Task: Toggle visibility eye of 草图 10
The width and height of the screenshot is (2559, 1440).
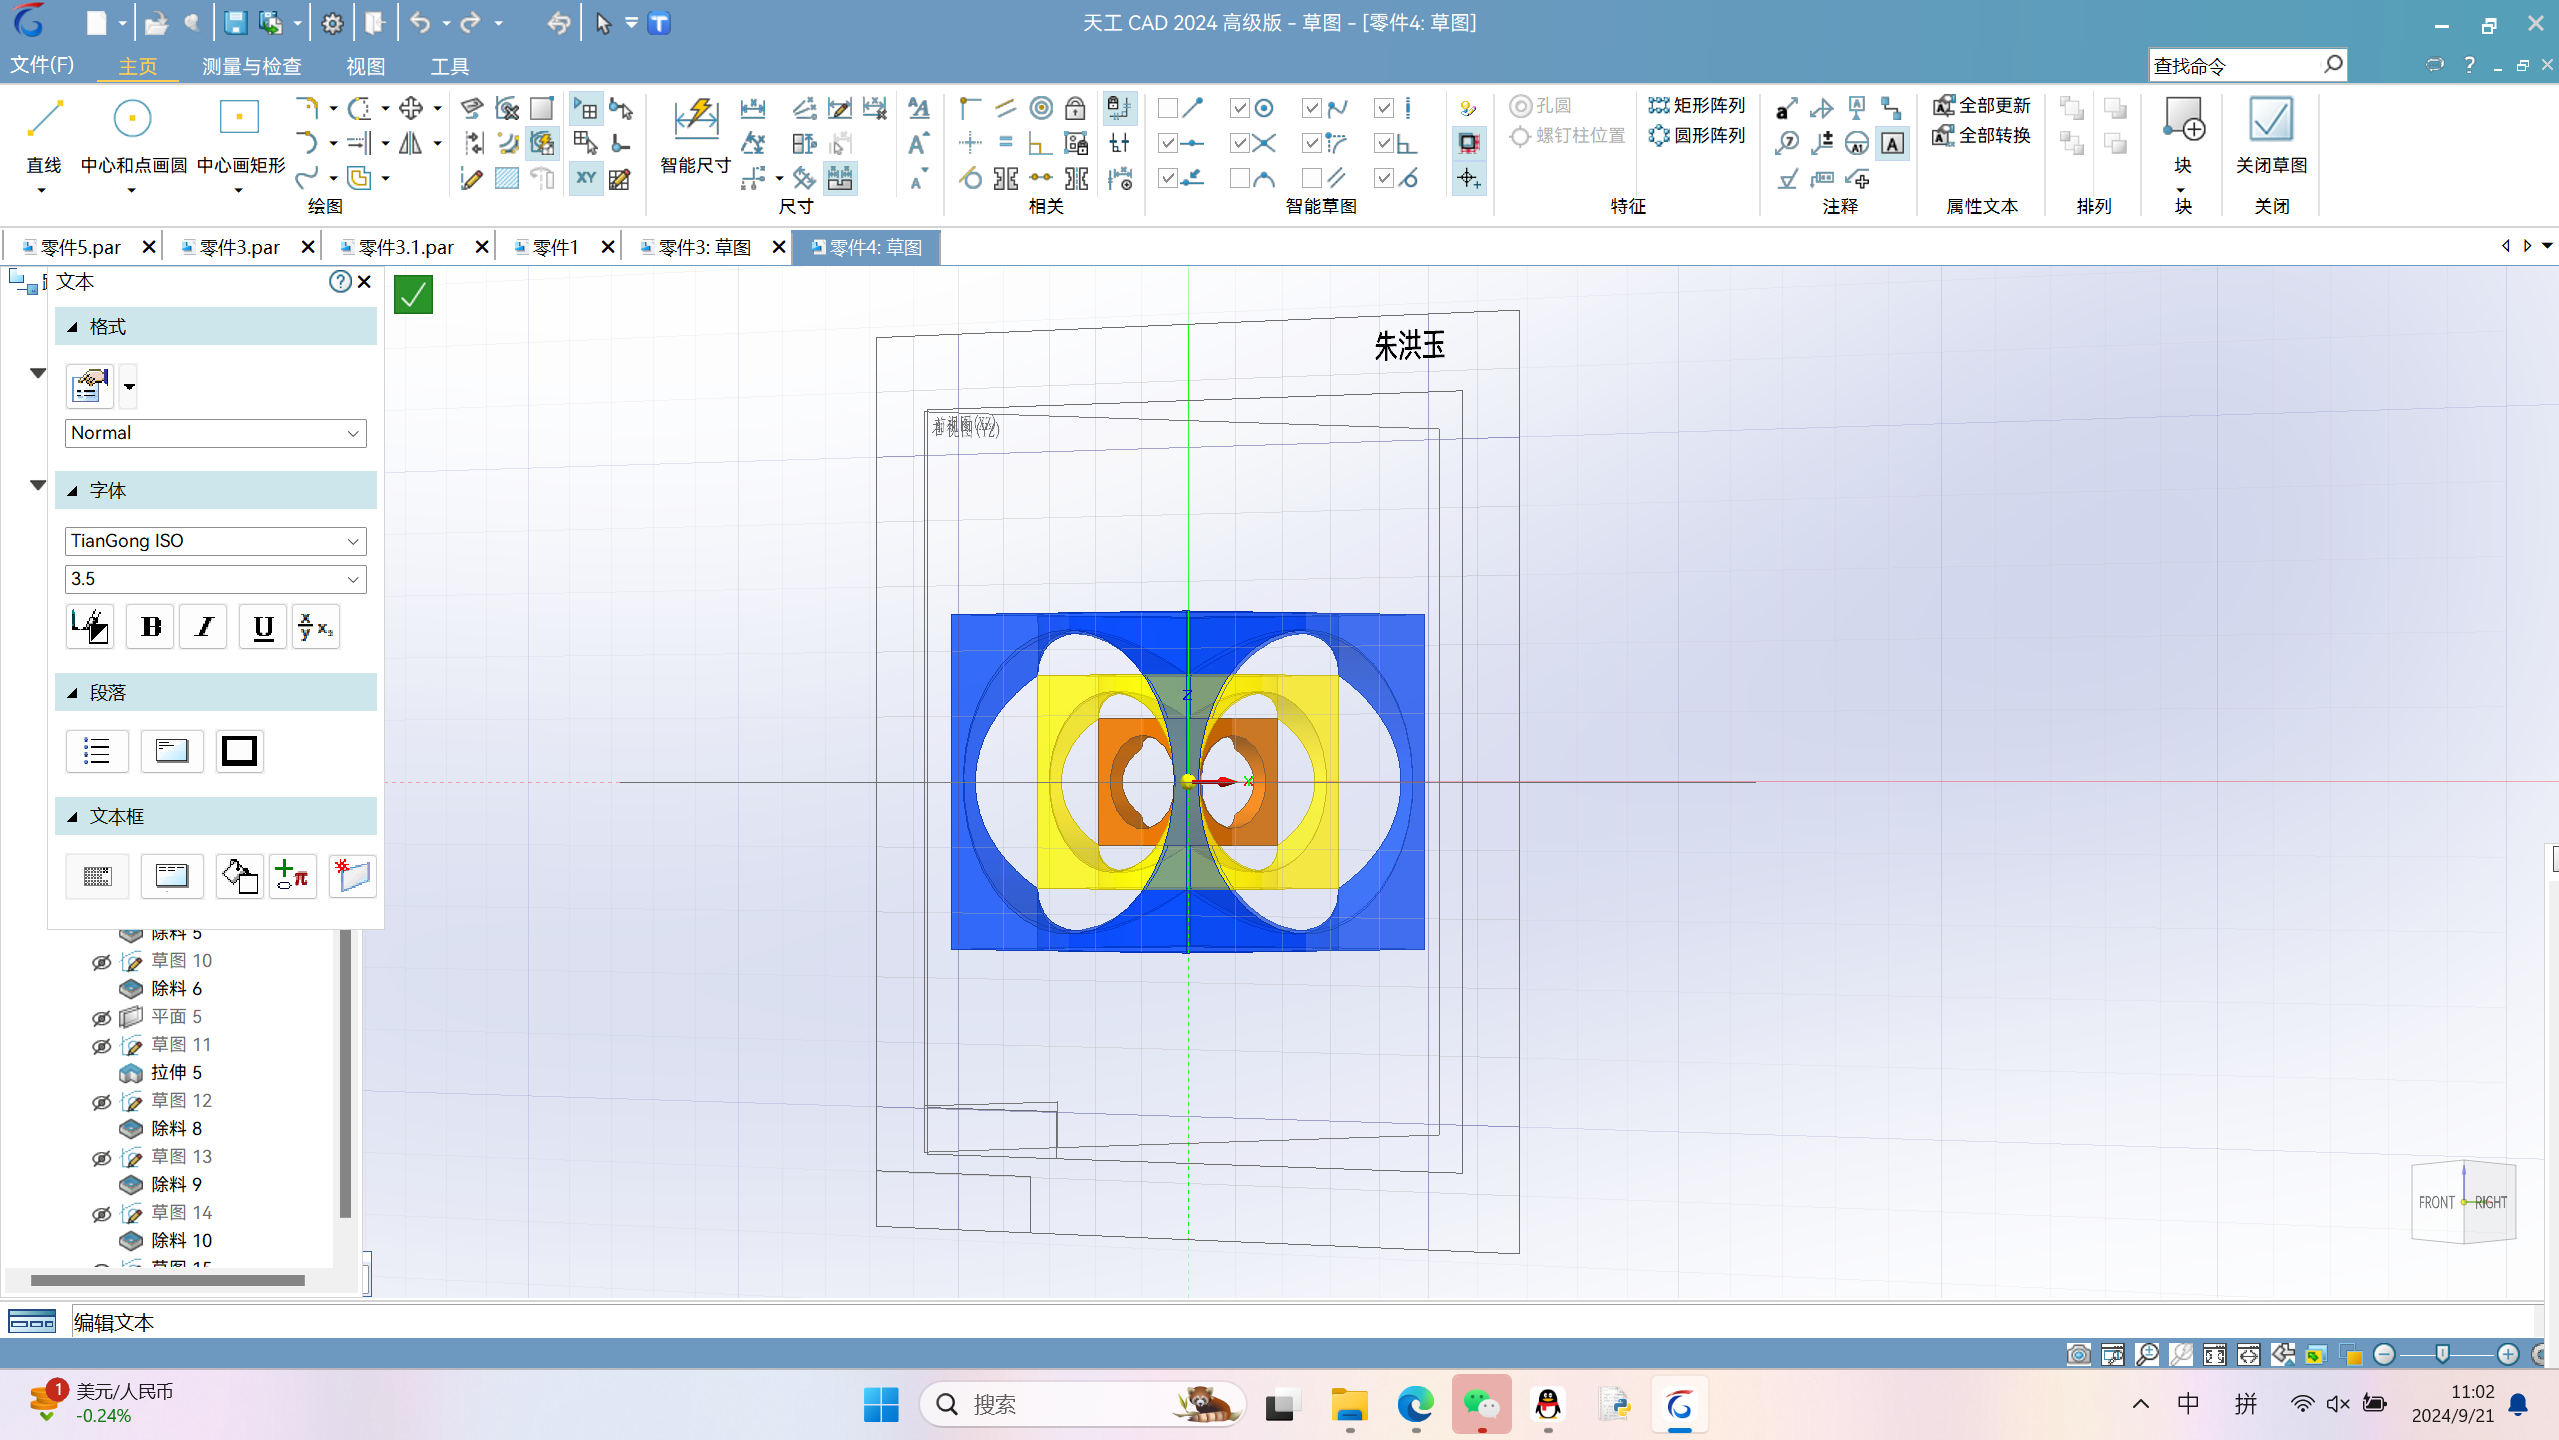Action: click(101, 962)
